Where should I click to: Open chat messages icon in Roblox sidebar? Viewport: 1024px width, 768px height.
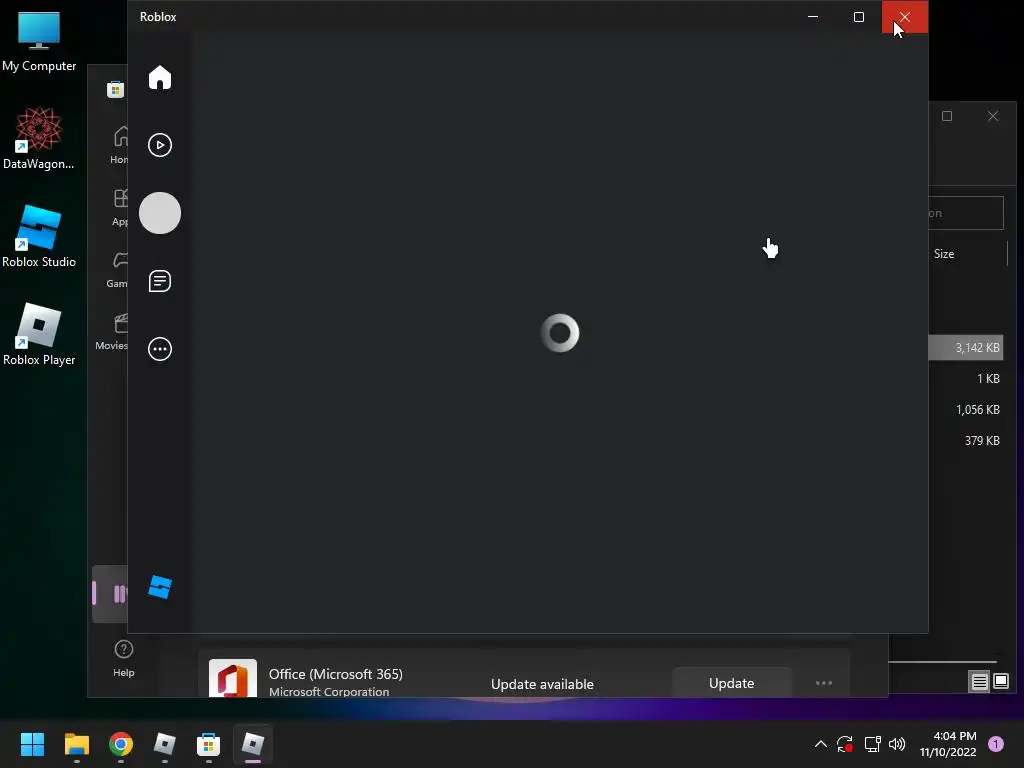tap(159, 281)
